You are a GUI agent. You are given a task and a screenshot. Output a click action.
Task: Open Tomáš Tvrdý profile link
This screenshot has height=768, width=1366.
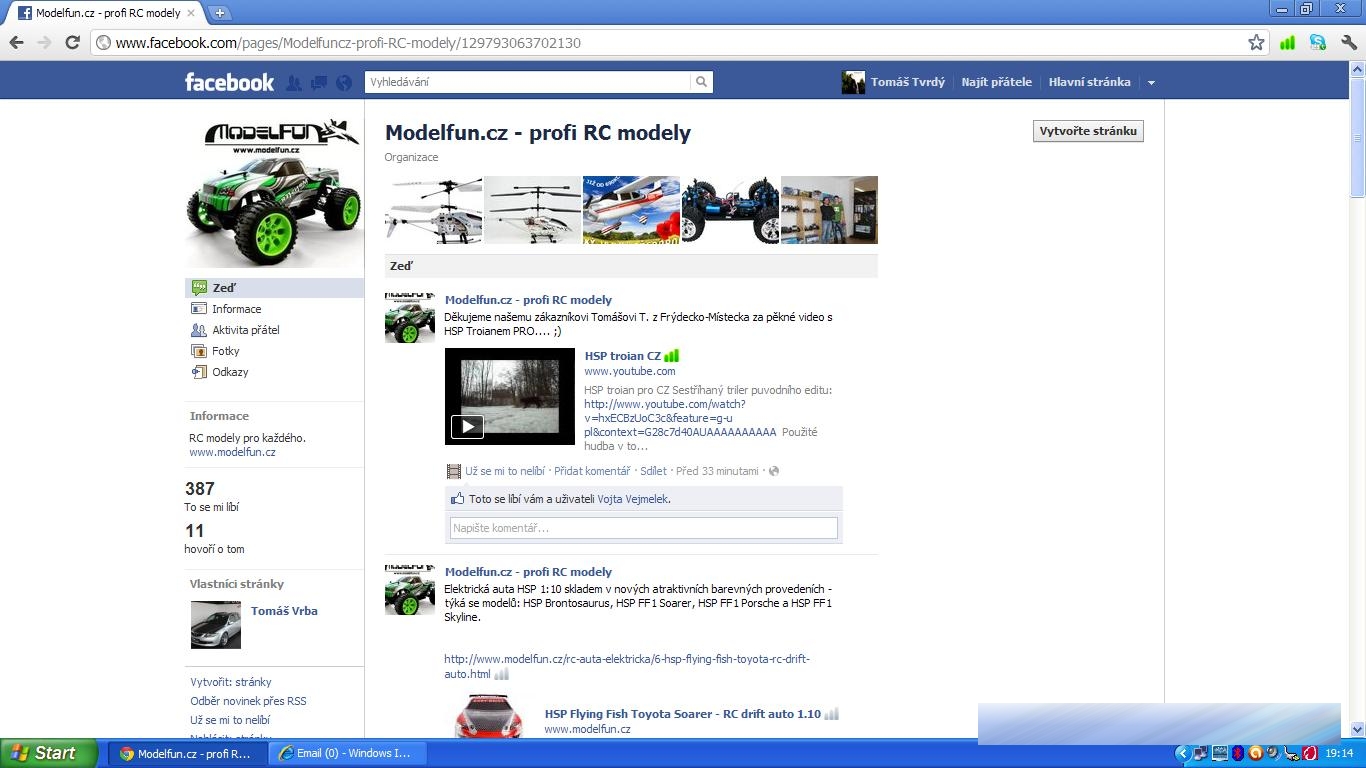[907, 82]
